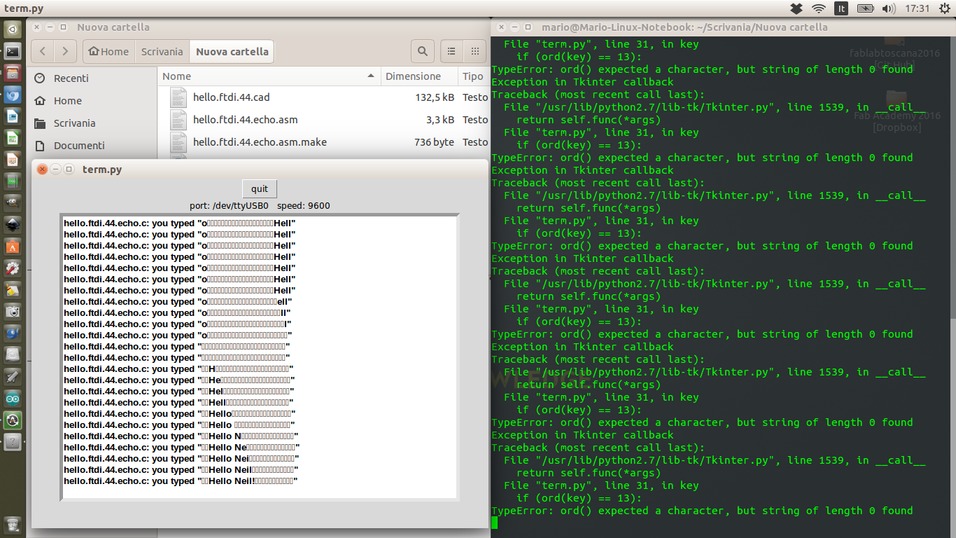Click the 132,5 kB size cell
956x538 pixels.
[434, 97]
